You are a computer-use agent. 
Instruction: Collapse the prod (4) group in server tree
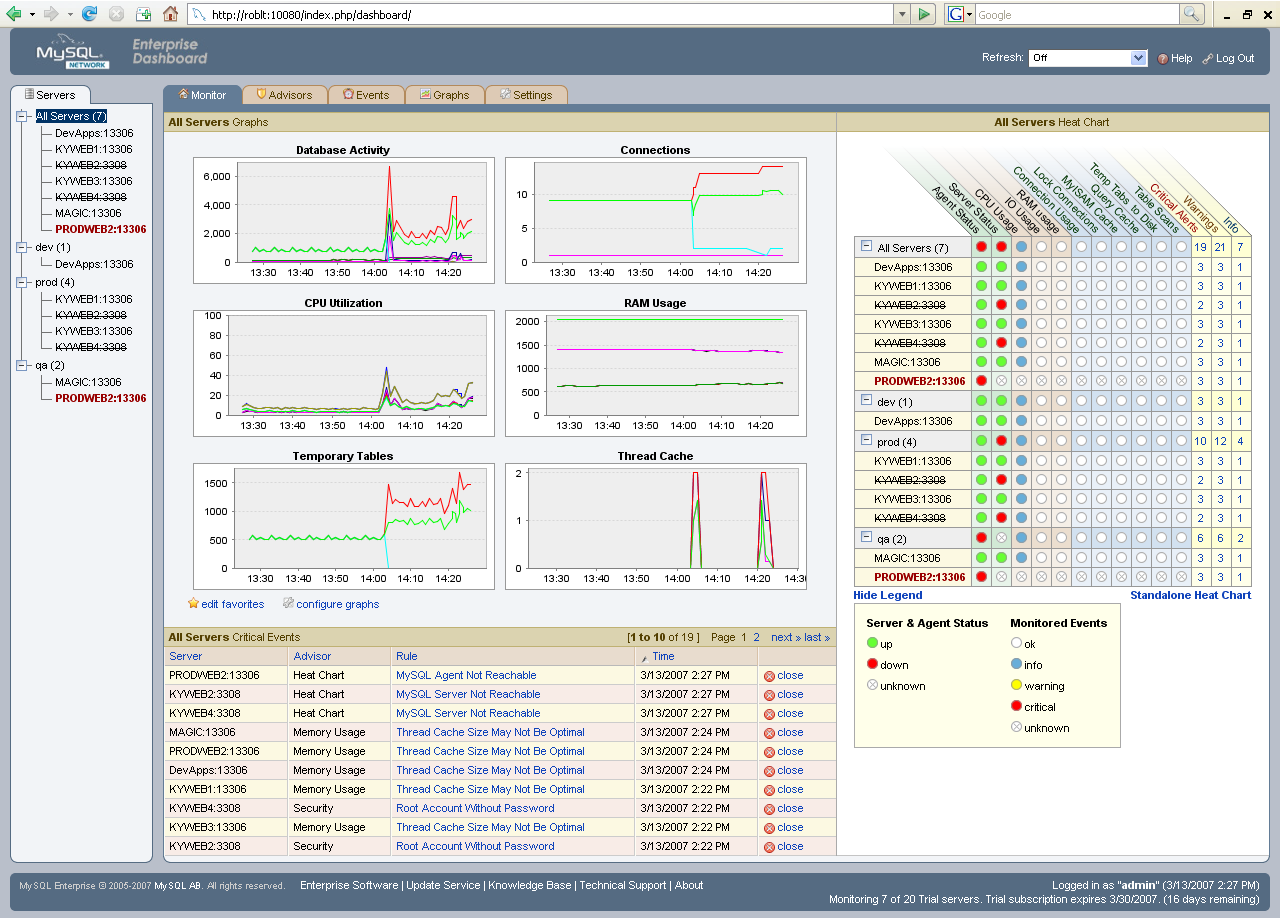23,282
